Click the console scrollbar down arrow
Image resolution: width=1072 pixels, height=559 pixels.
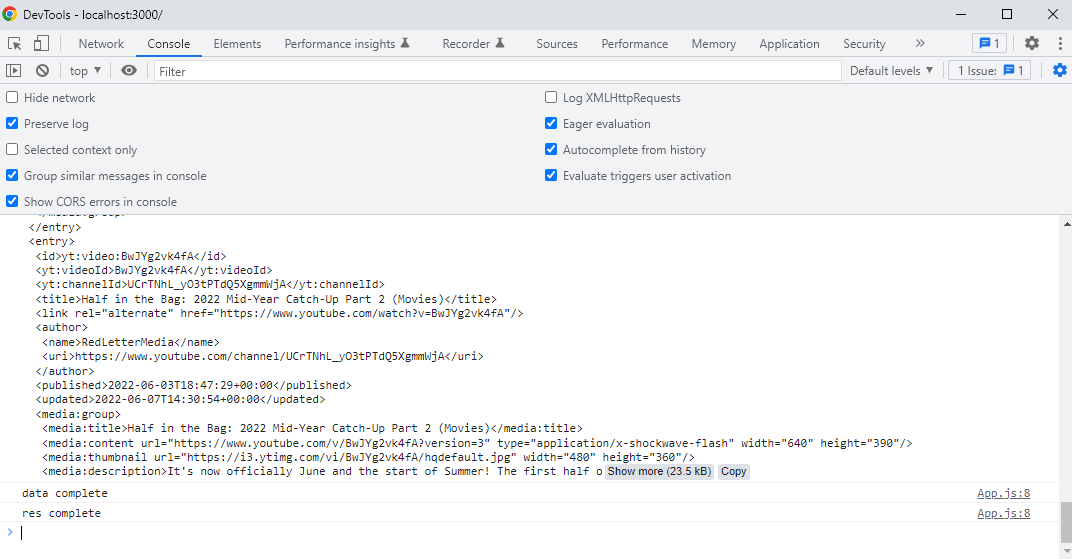(1067, 551)
